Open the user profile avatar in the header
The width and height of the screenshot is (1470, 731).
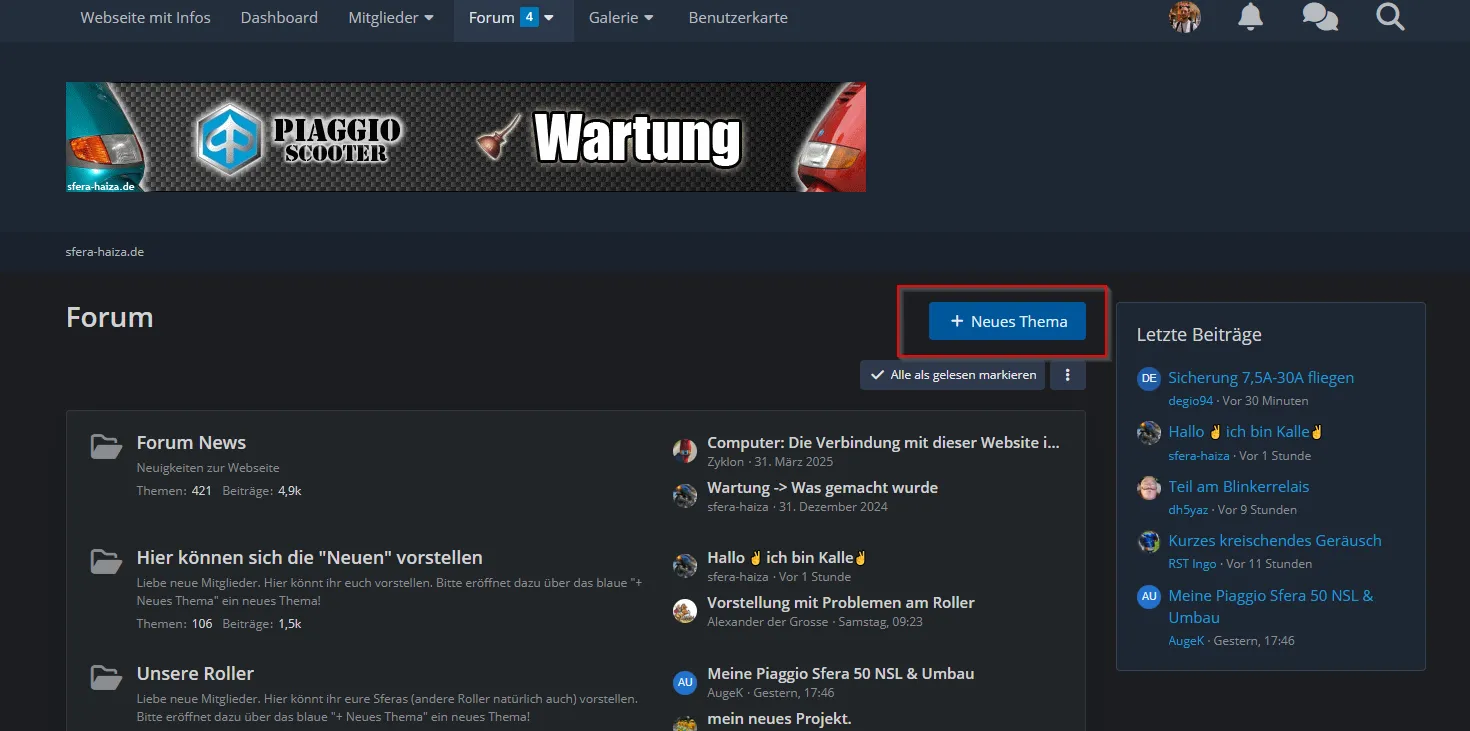pyautogui.click(x=1185, y=17)
